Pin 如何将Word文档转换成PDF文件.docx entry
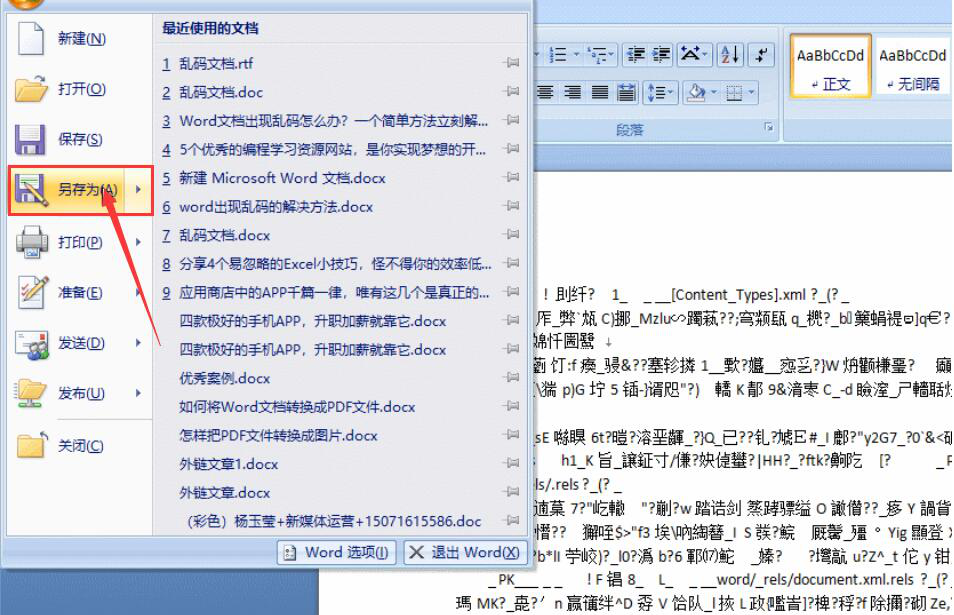954x615 pixels. tap(512, 406)
